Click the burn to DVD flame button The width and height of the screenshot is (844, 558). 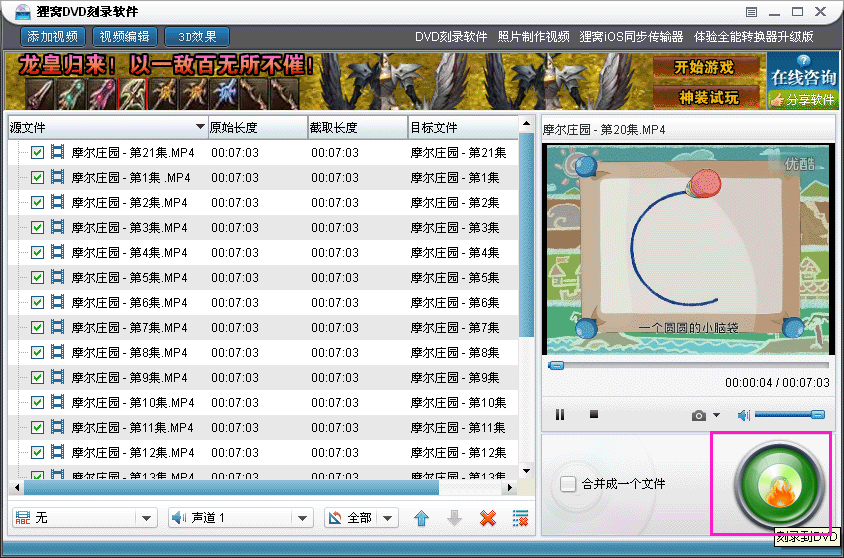[779, 486]
